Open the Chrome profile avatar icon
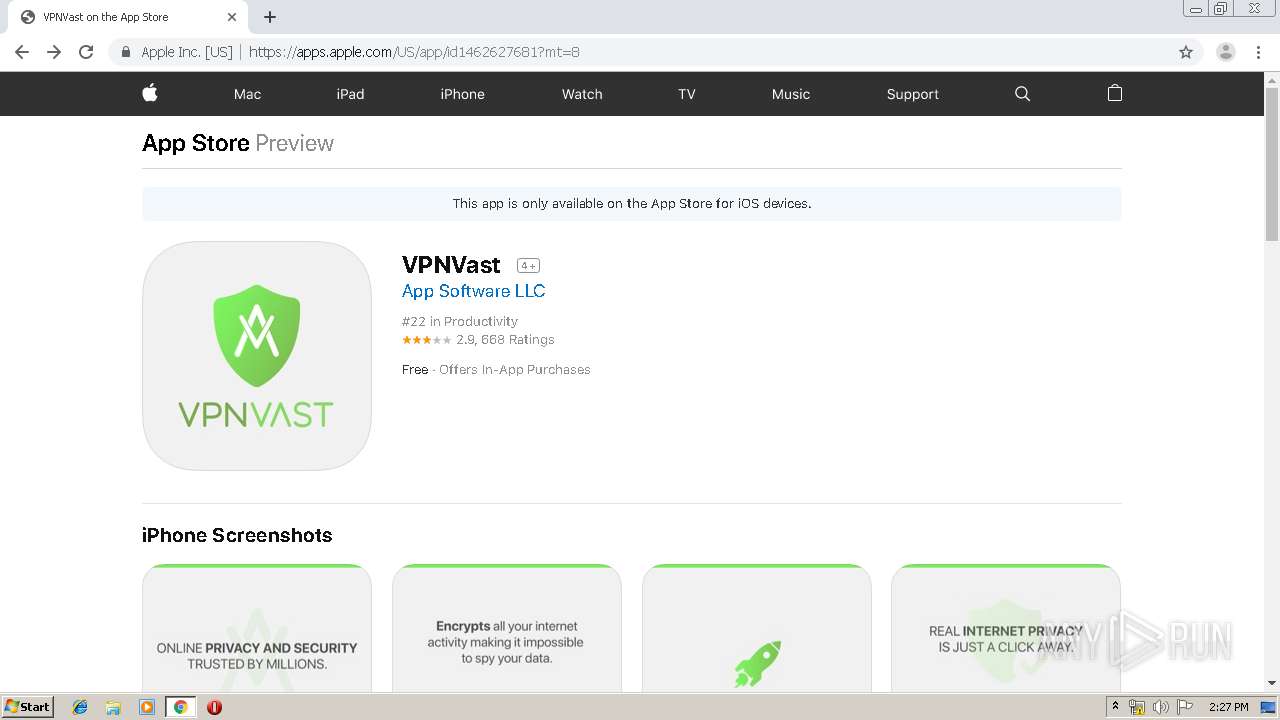This screenshot has width=1280, height=720. (x=1226, y=52)
